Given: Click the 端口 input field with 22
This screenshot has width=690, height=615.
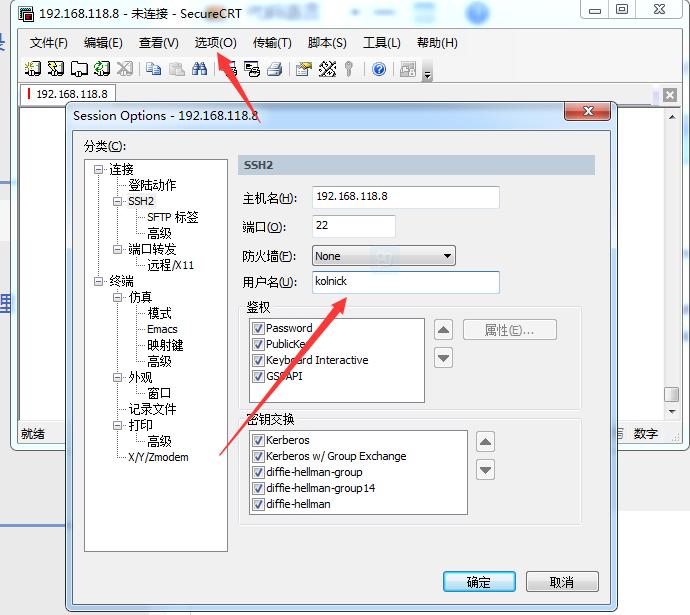Looking at the screenshot, I should (x=354, y=226).
